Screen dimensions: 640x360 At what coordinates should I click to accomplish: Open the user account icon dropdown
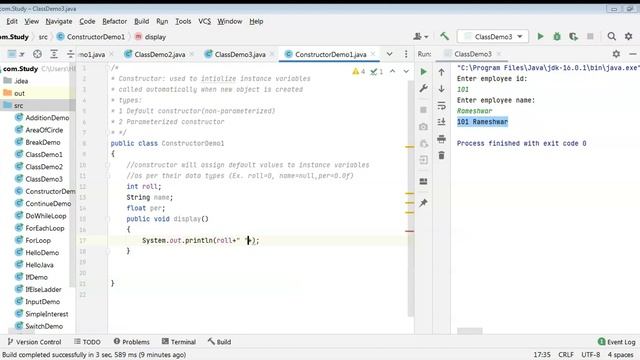(x=420, y=37)
